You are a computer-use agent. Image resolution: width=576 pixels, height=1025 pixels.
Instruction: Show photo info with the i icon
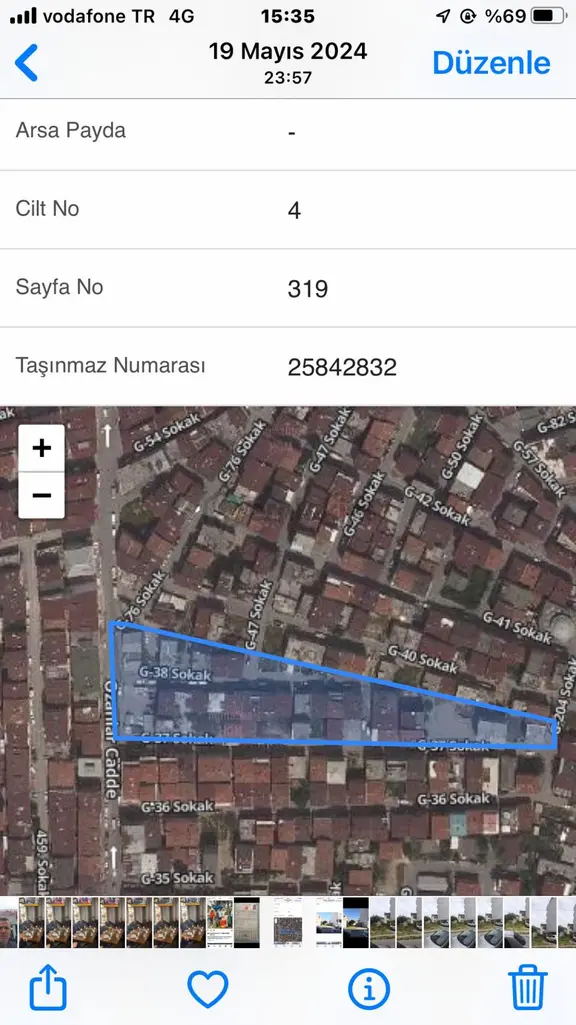pyautogui.click(x=369, y=989)
